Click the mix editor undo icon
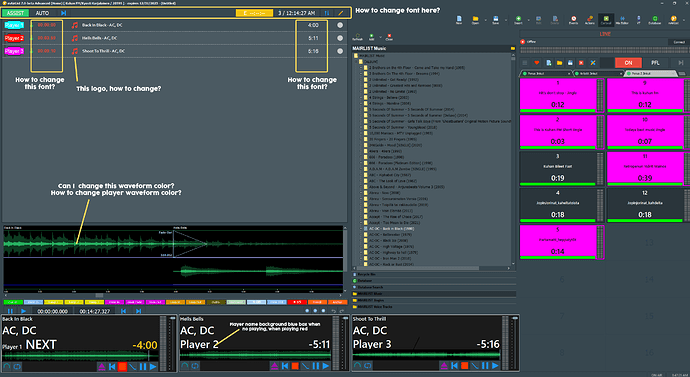 pyautogui.click(x=334, y=311)
